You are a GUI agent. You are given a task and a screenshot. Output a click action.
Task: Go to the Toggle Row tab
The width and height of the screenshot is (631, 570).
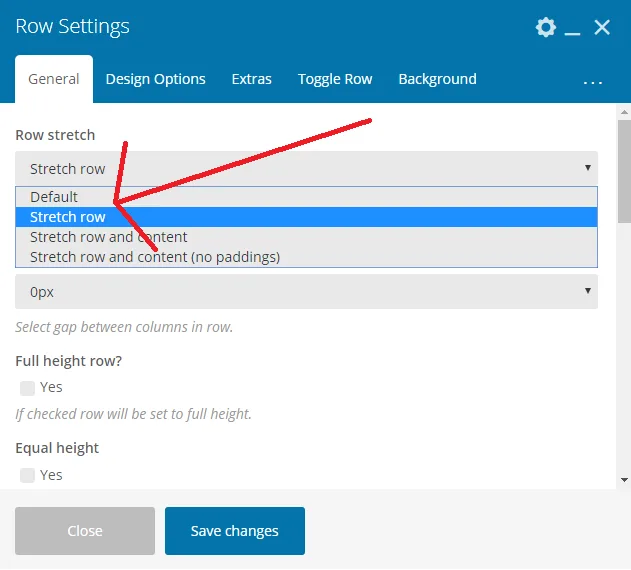pyautogui.click(x=335, y=79)
